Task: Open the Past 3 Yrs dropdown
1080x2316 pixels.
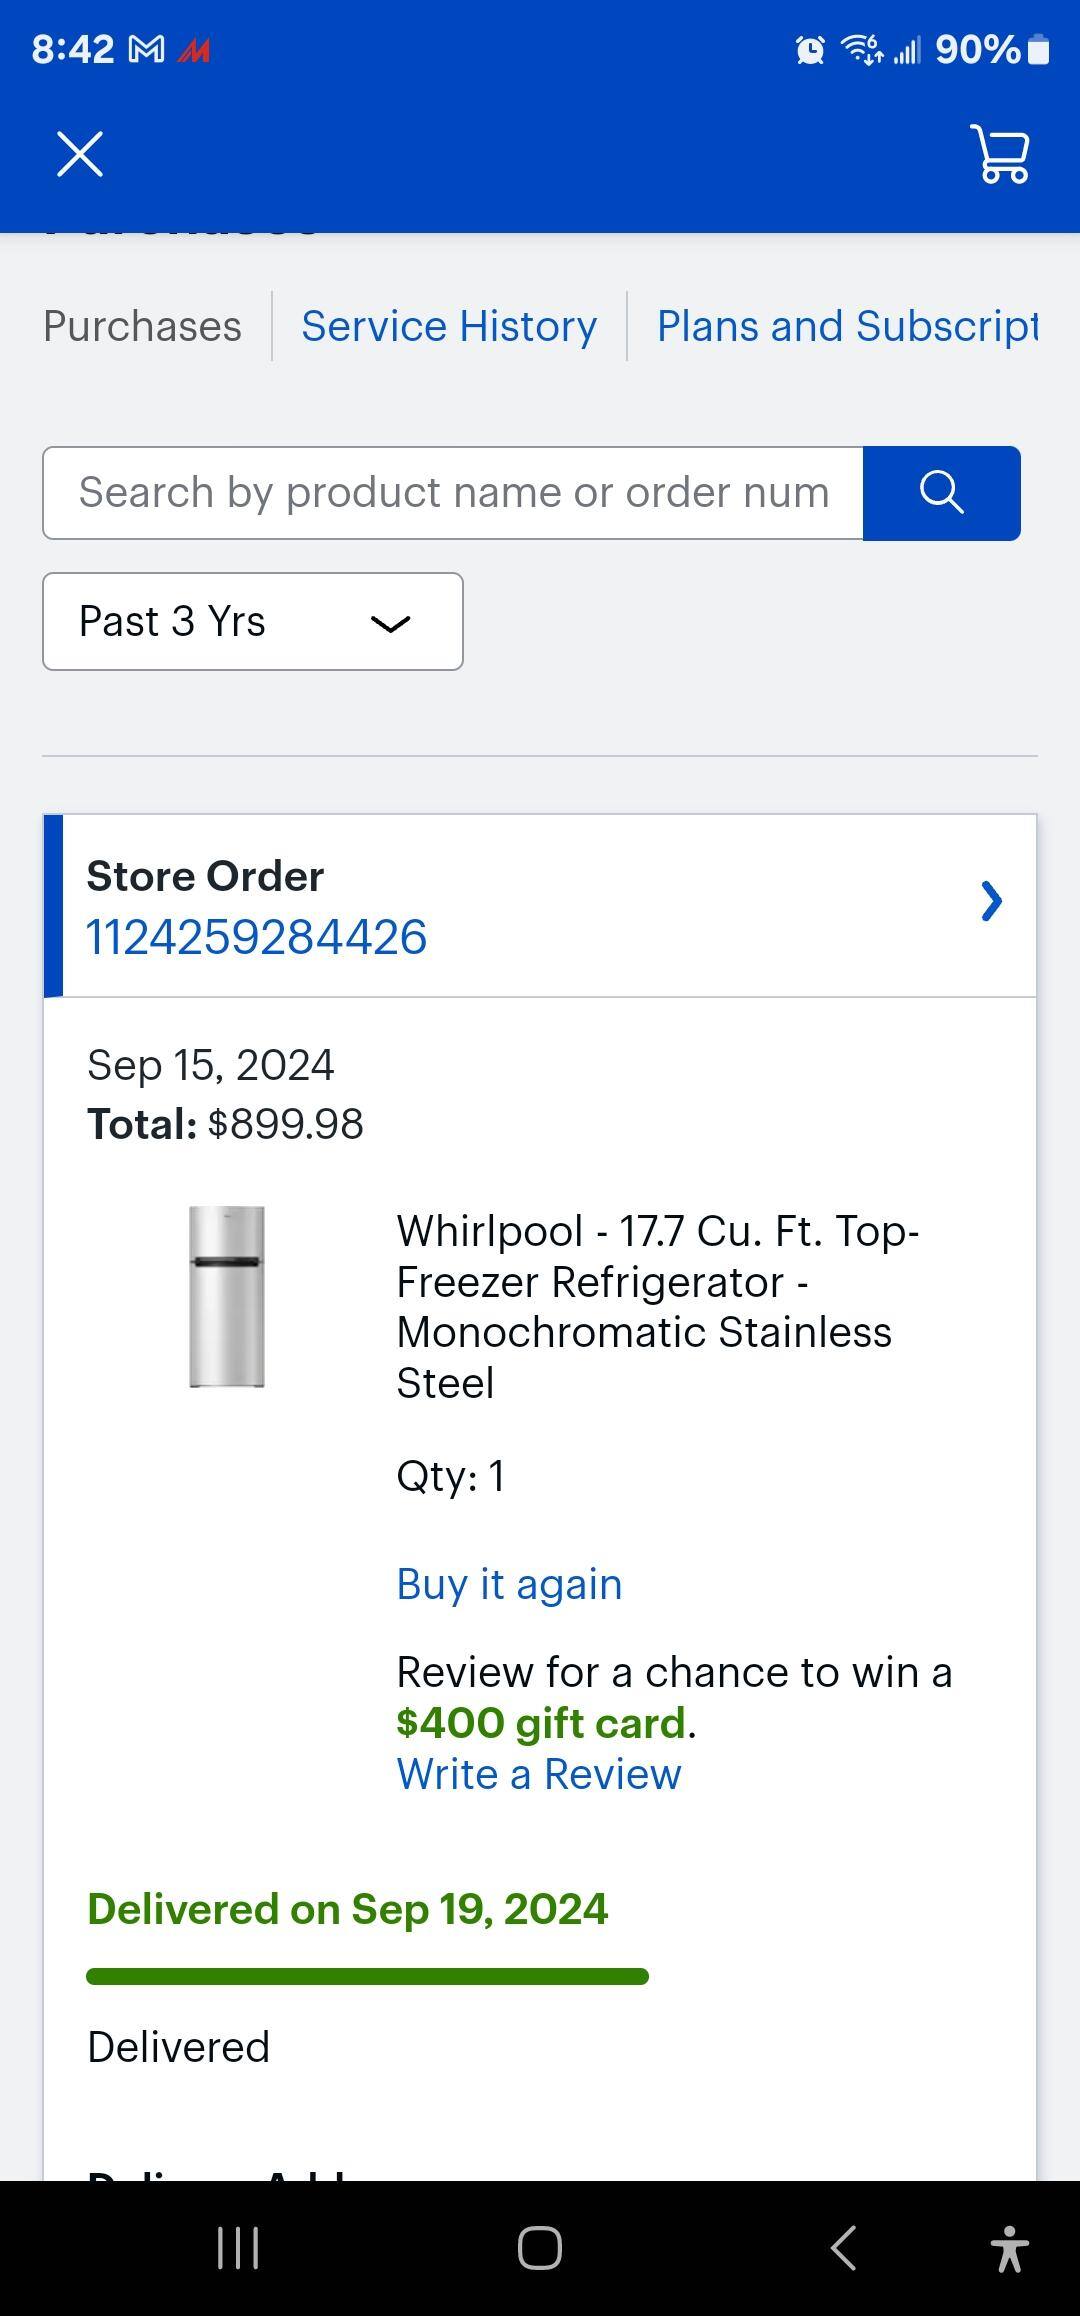Action: coord(252,622)
